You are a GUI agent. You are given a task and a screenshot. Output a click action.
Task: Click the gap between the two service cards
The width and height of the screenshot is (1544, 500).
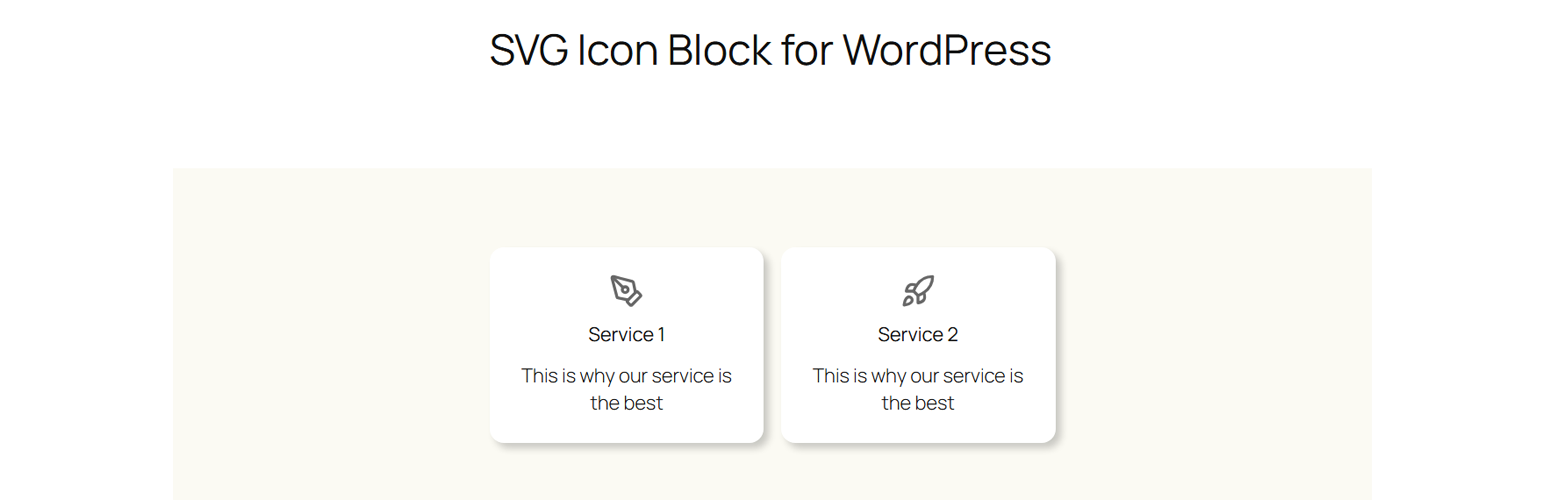point(772,340)
